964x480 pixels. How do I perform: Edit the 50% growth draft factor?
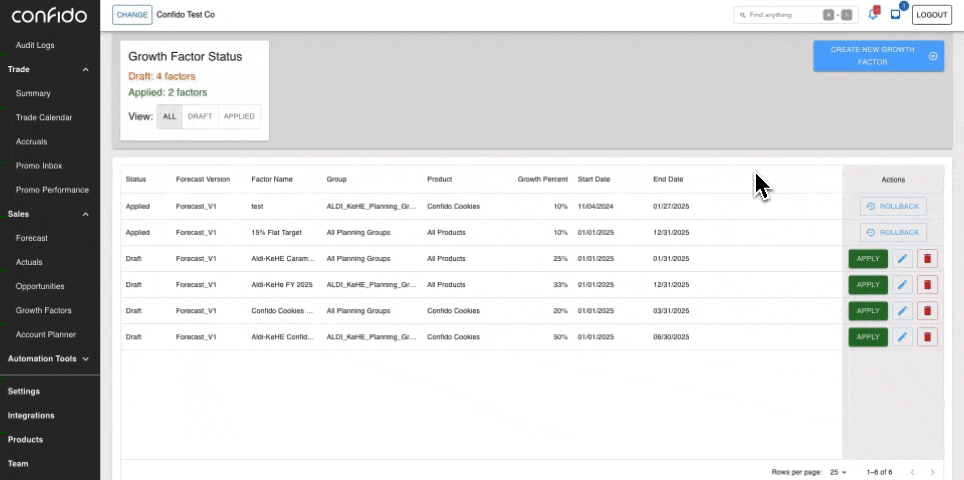[x=902, y=337]
